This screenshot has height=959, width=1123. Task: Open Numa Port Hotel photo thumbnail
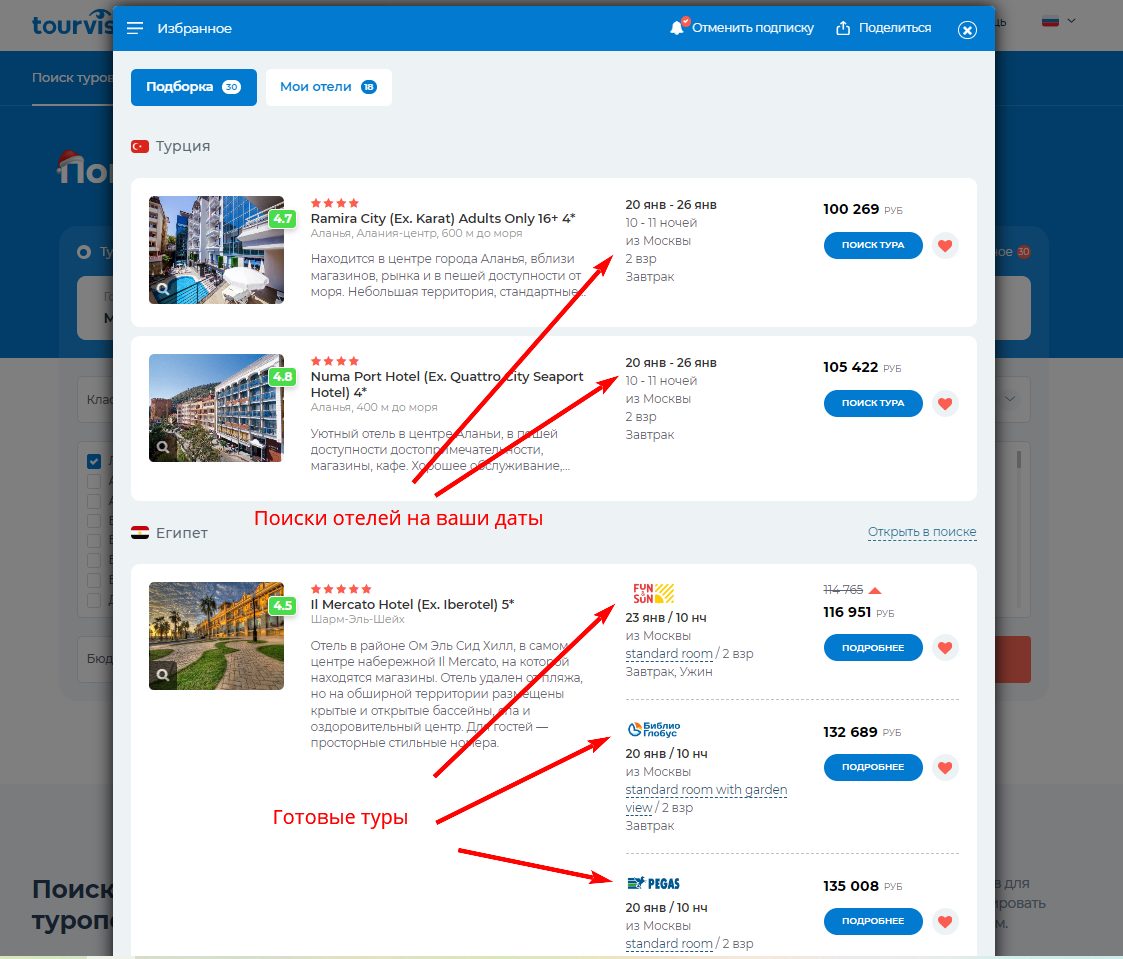[x=216, y=408]
